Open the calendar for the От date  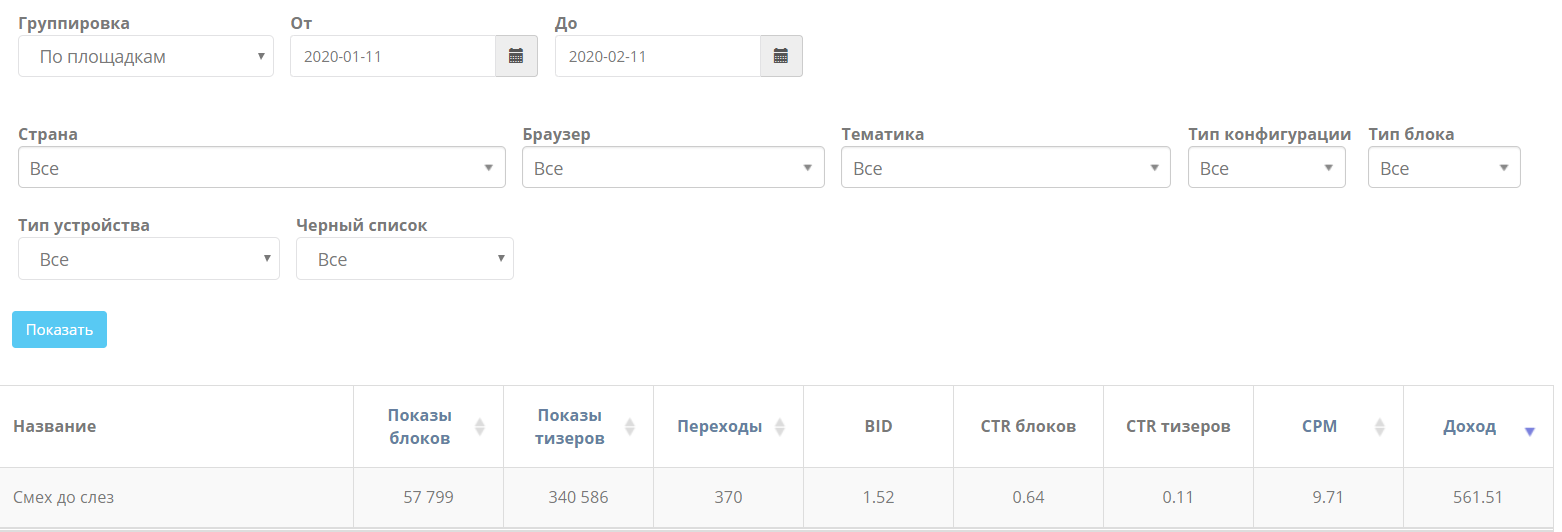(x=516, y=56)
